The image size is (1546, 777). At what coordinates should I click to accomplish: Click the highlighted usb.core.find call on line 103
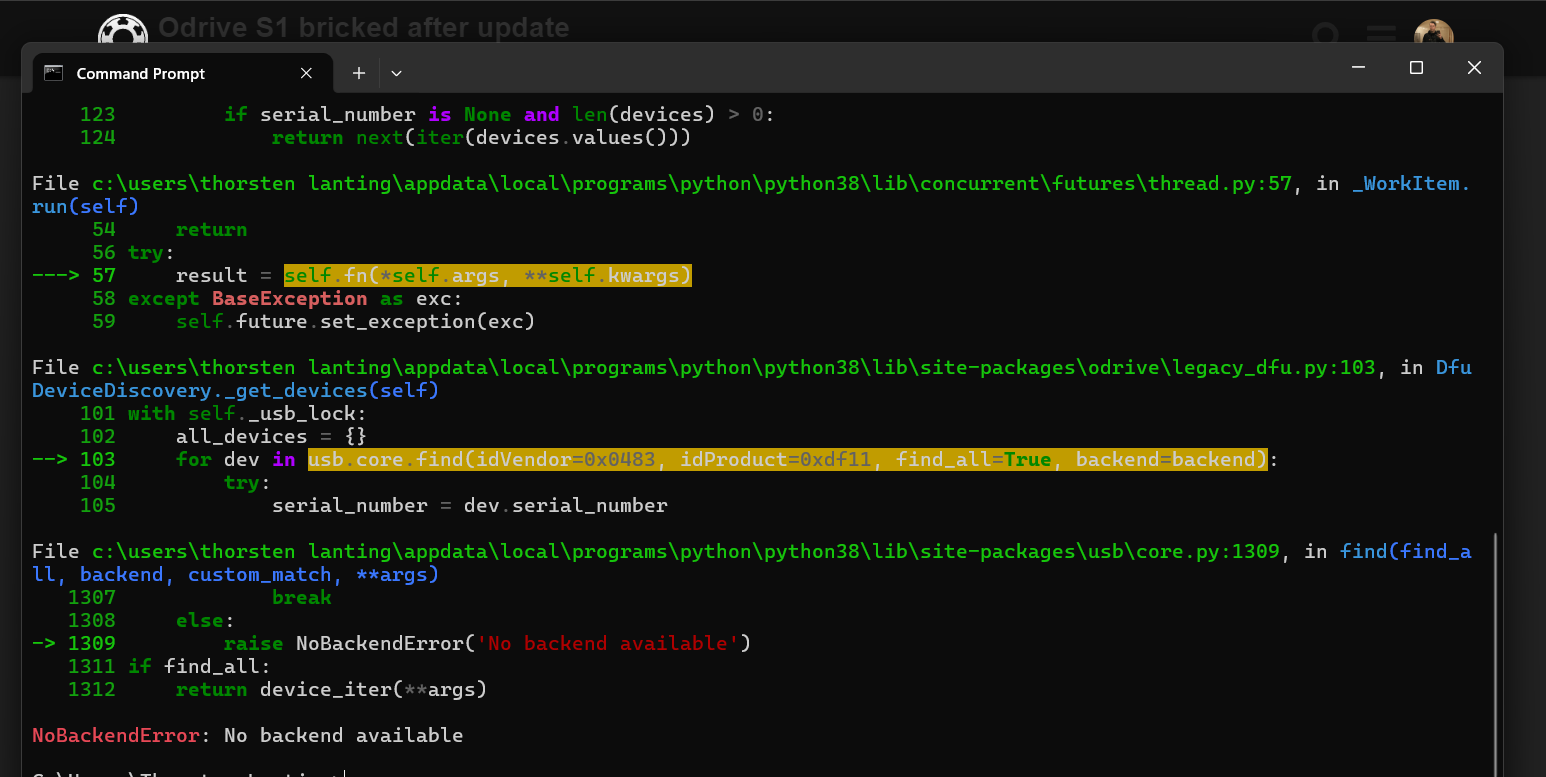coord(787,460)
